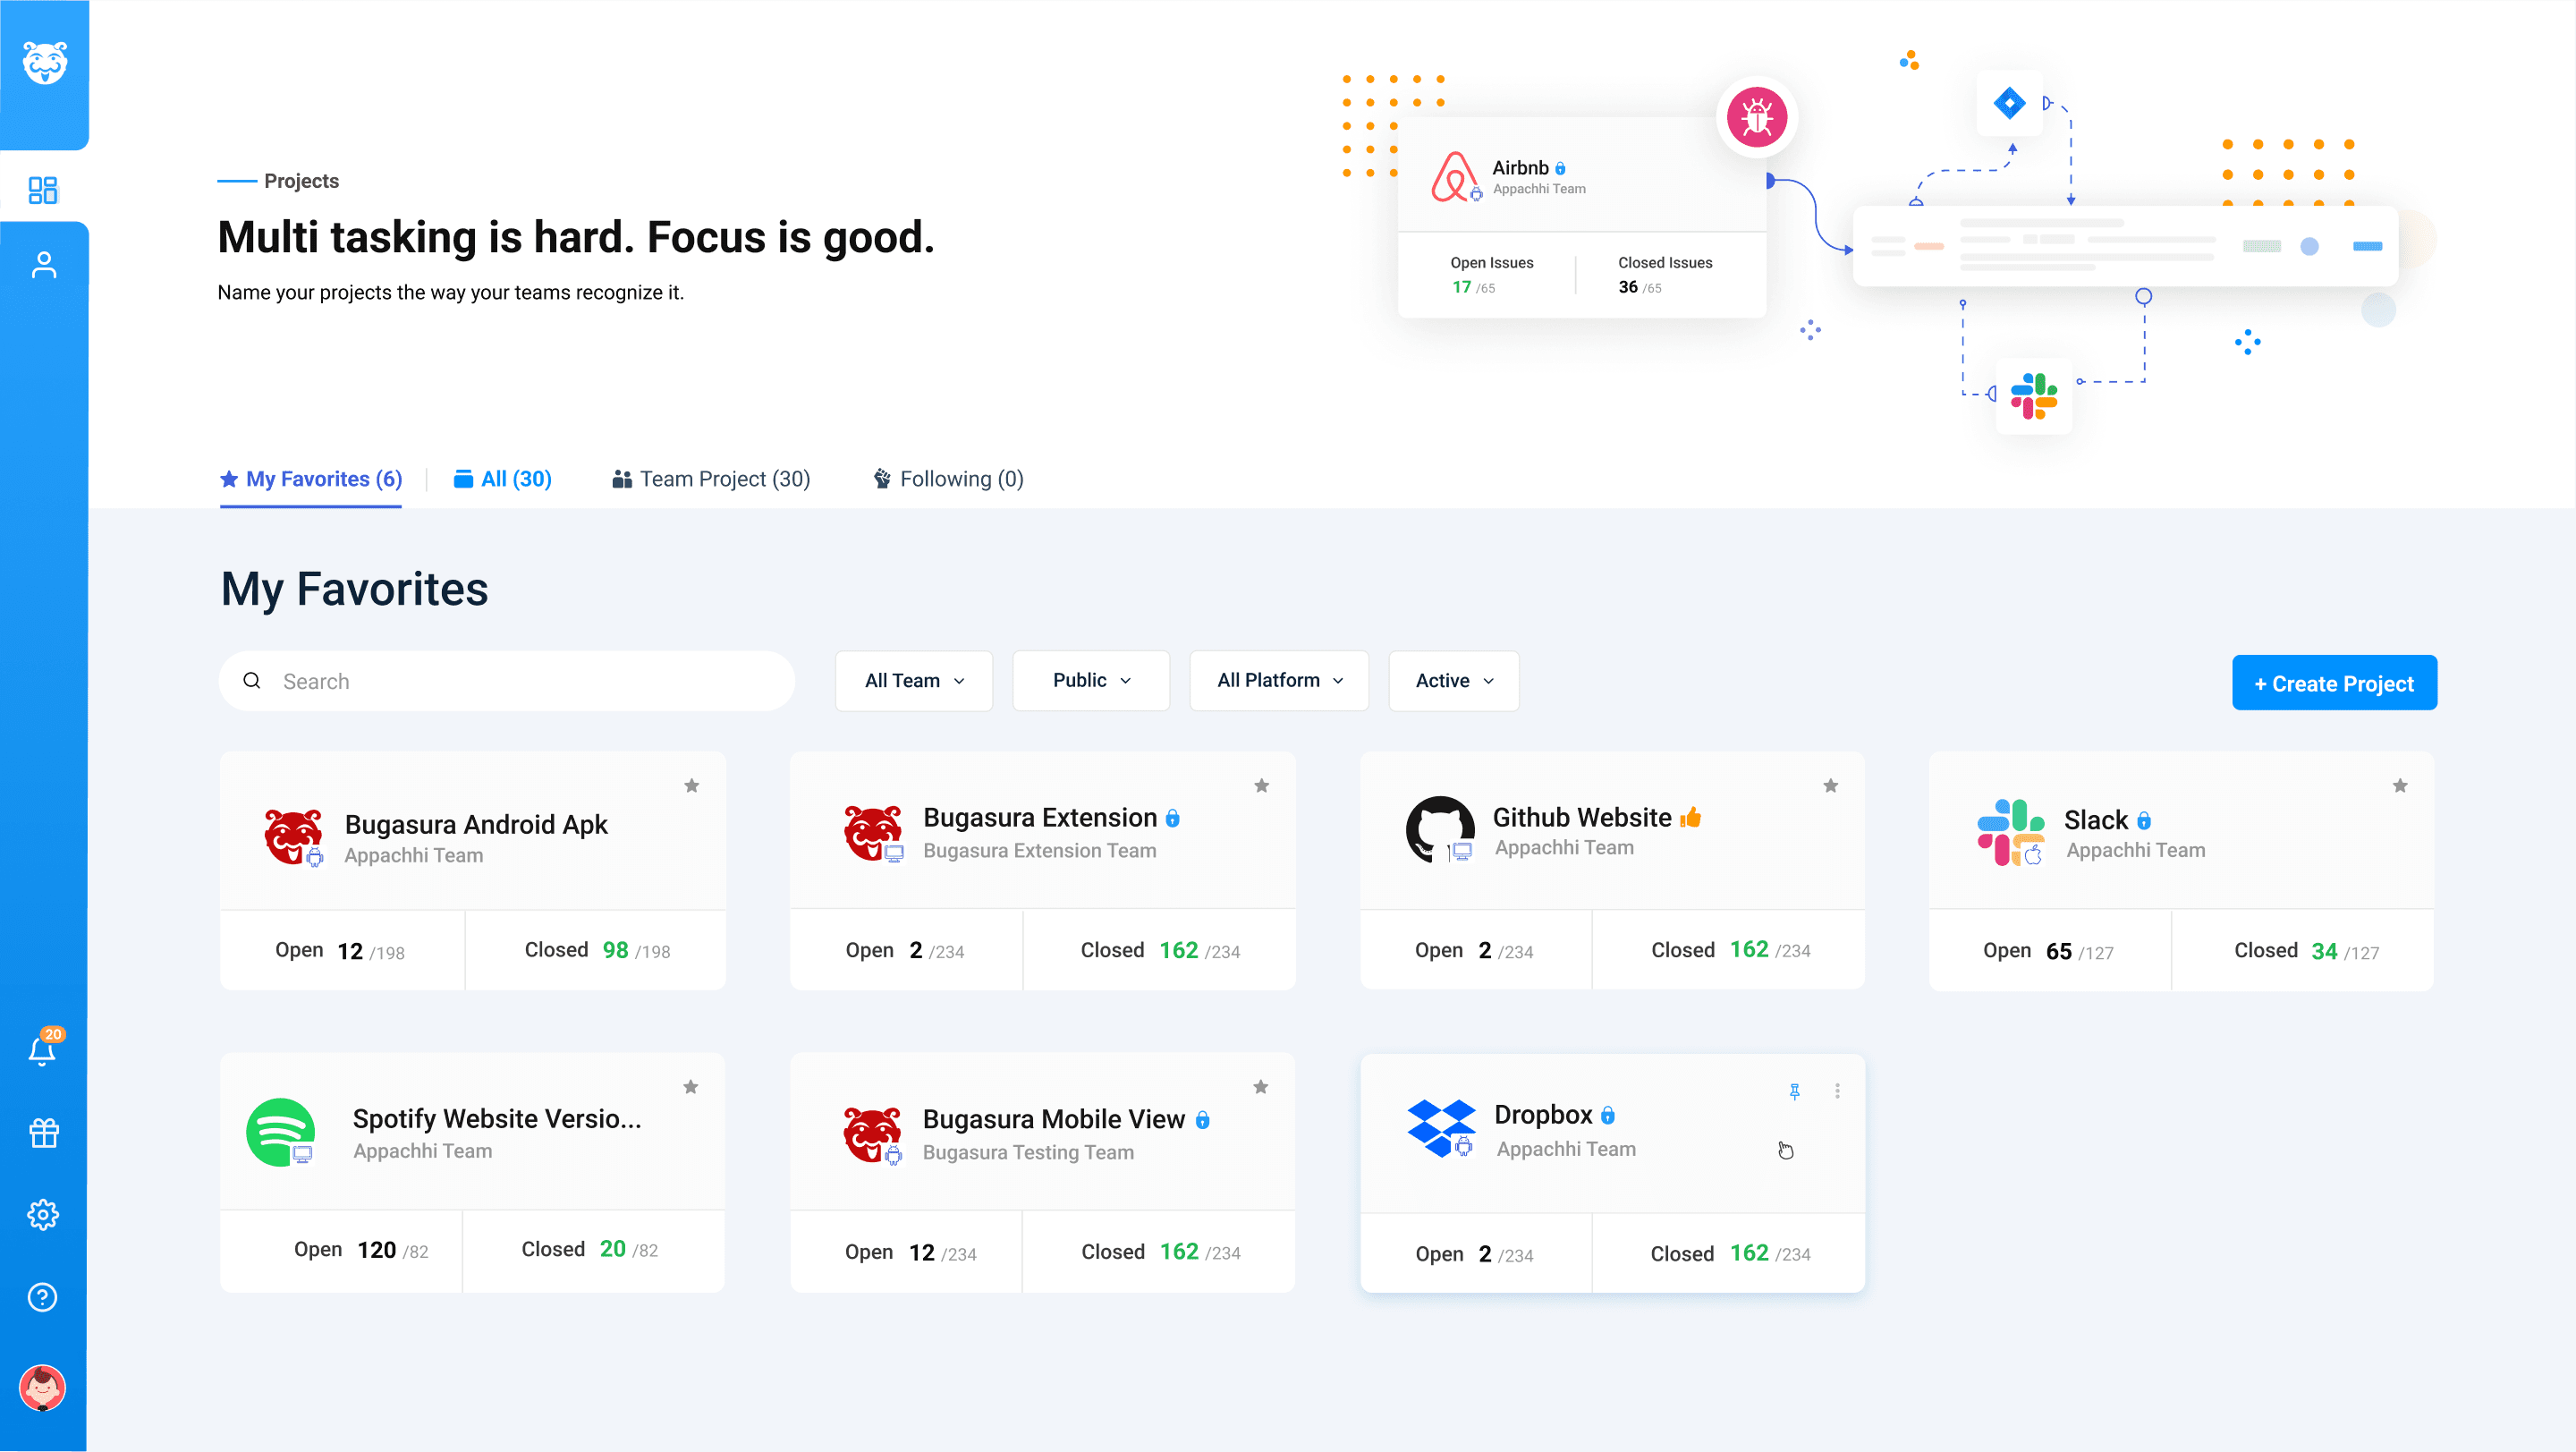Click the Create Project button
Viewport: 2576px width, 1452px height.
[2333, 683]
